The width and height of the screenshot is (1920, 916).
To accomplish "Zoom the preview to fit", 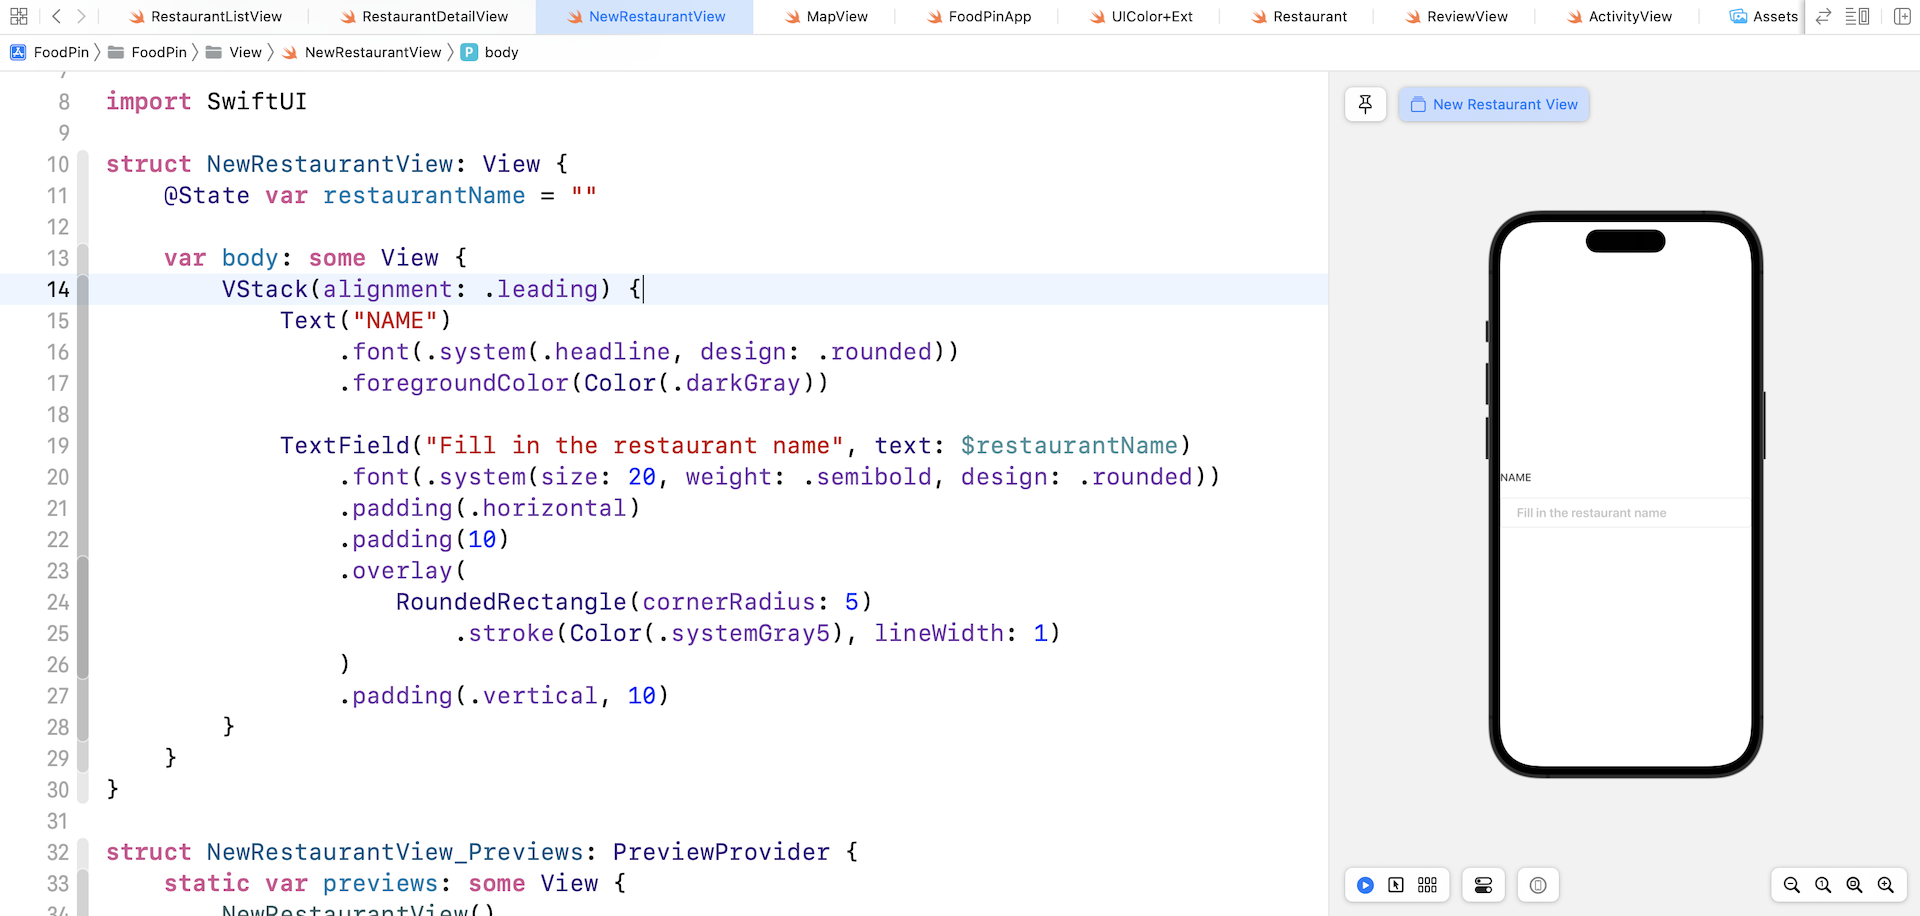I will pyautogui.click(x=1854, y=885).
